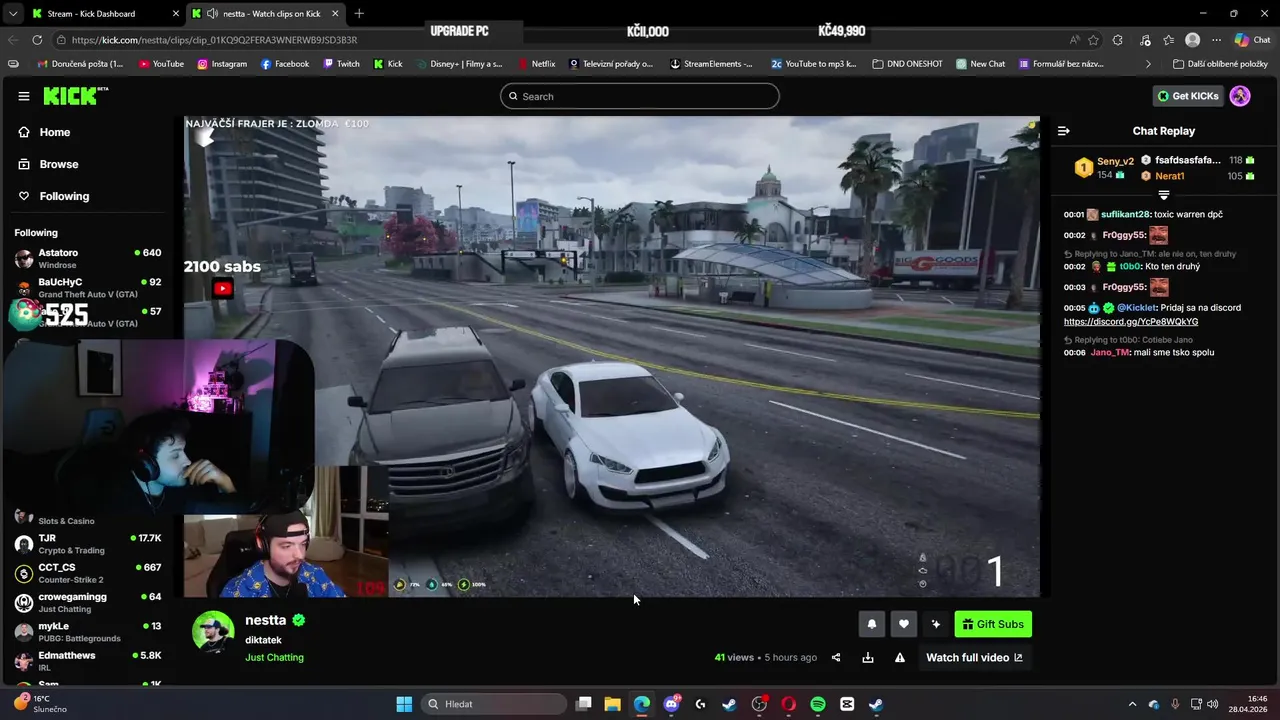Open YouTube bookmark
Image resolution: width=1280 pixels, height=720 pixels.
pyautogui.click(x=161, y=64)
